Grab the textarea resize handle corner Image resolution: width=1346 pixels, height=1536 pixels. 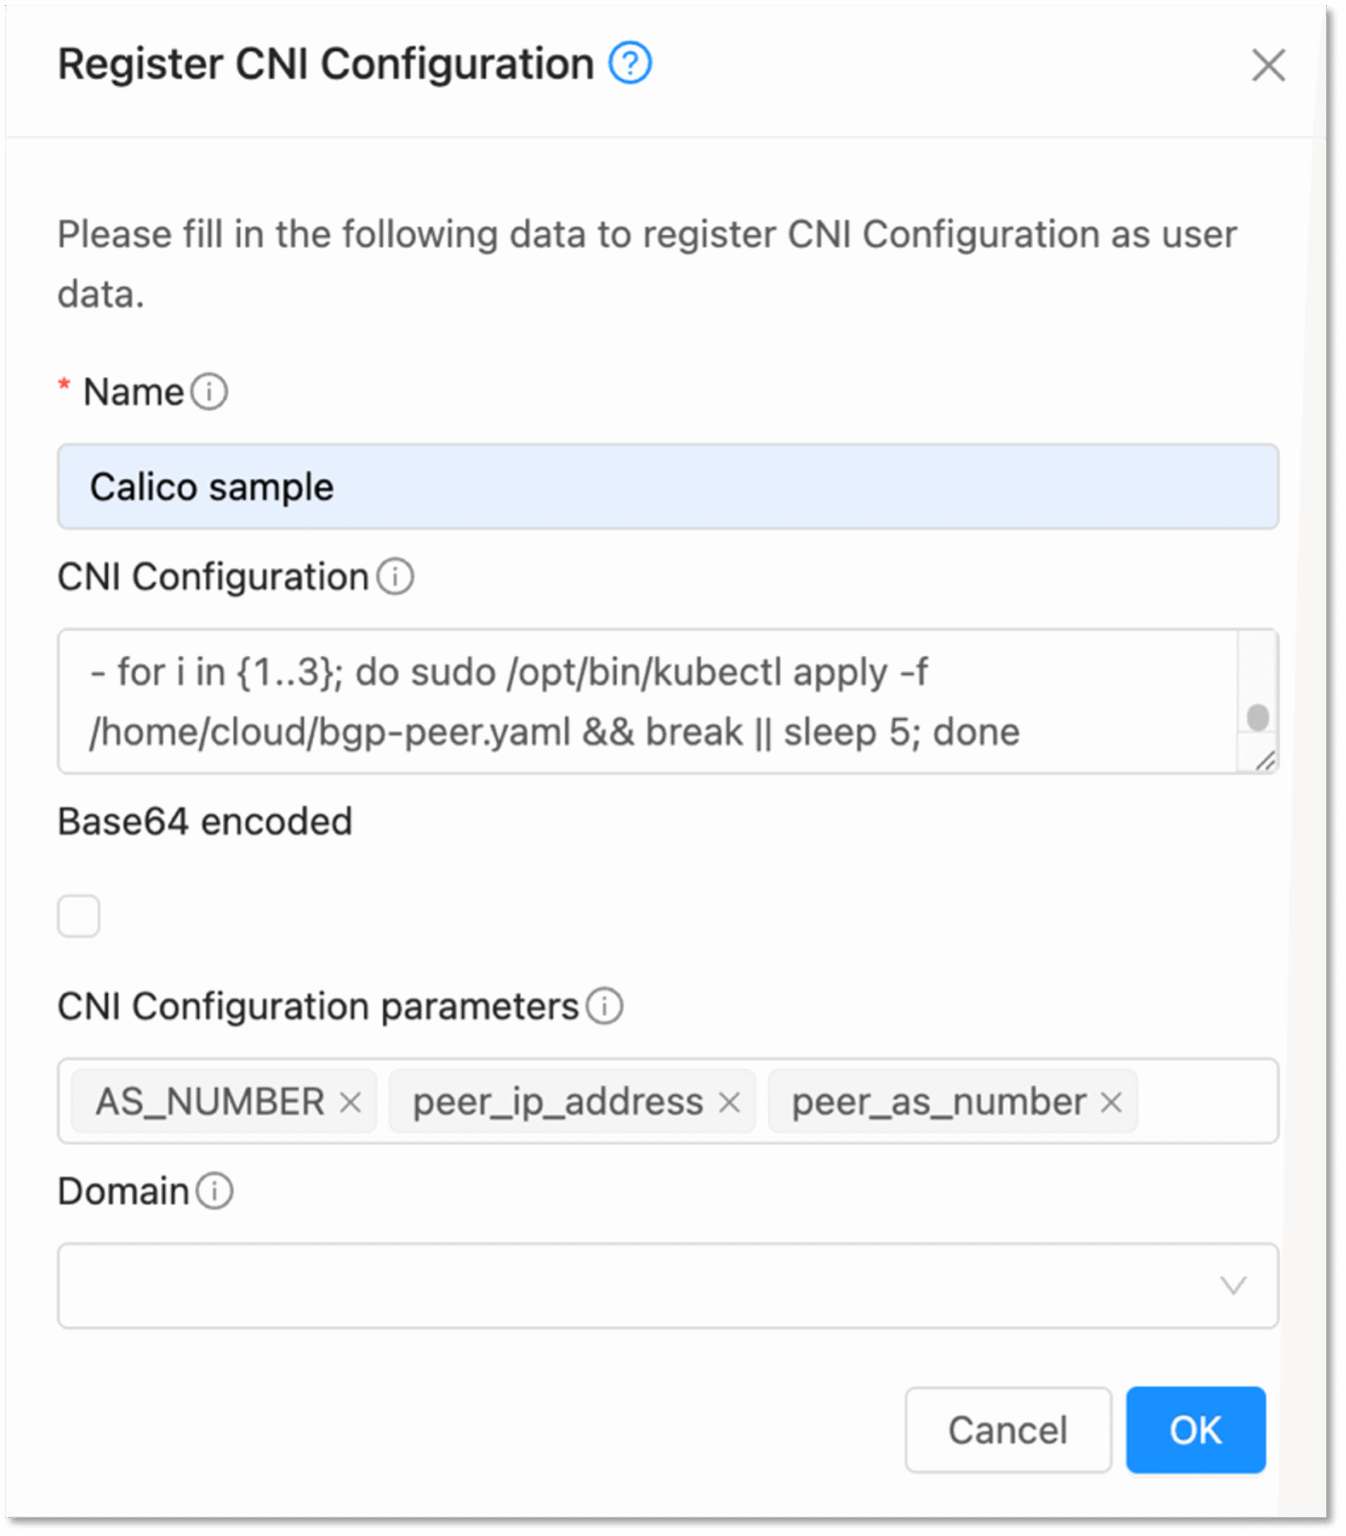click(1265, 761)
